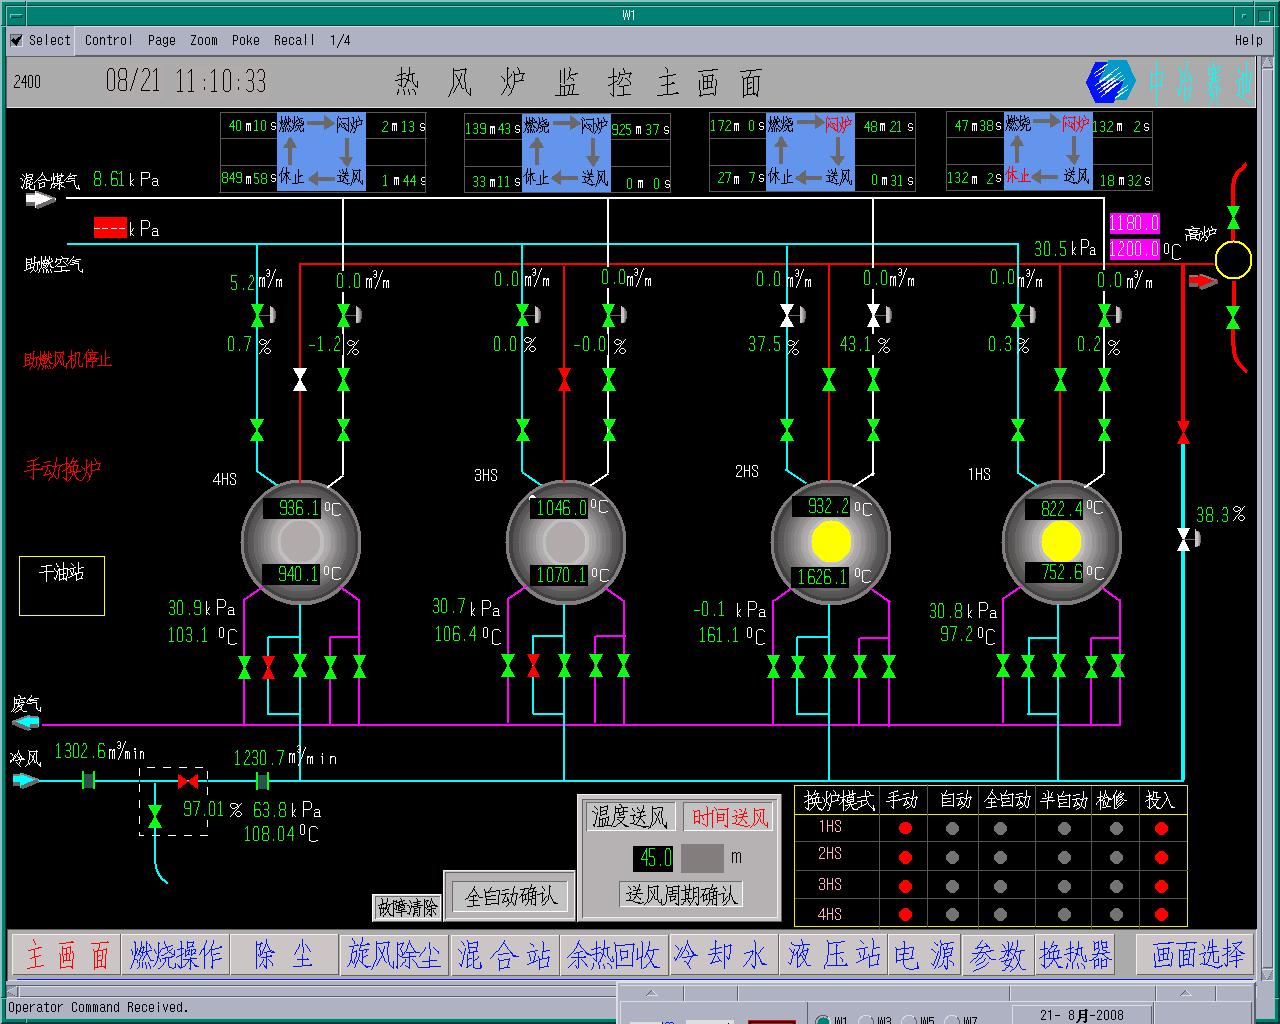The height and width of the screenshot is (1024, 1280).
Task: Click red valve below 3HS stove
Action: click(x=534, y=667)
